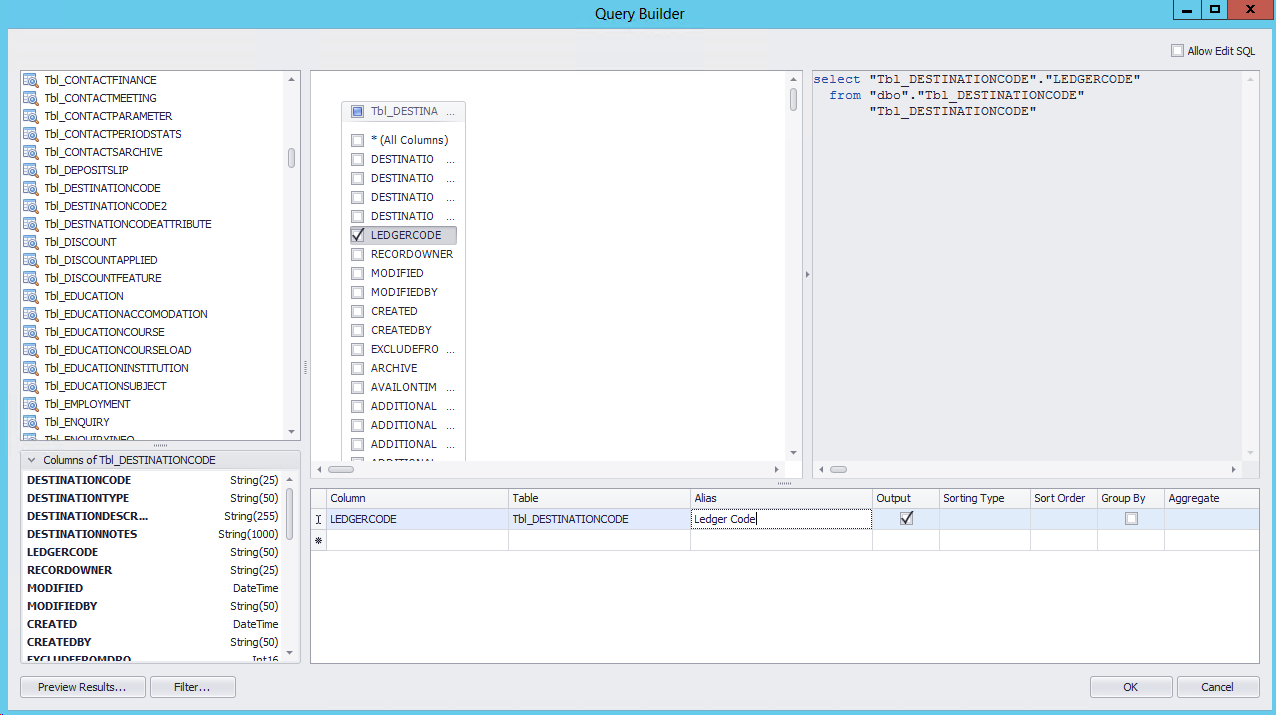This screenshot has width=1276, height=715.
Task: Click the Tbl_DESTINA diagram table header icon
Action: coord(357,112)
